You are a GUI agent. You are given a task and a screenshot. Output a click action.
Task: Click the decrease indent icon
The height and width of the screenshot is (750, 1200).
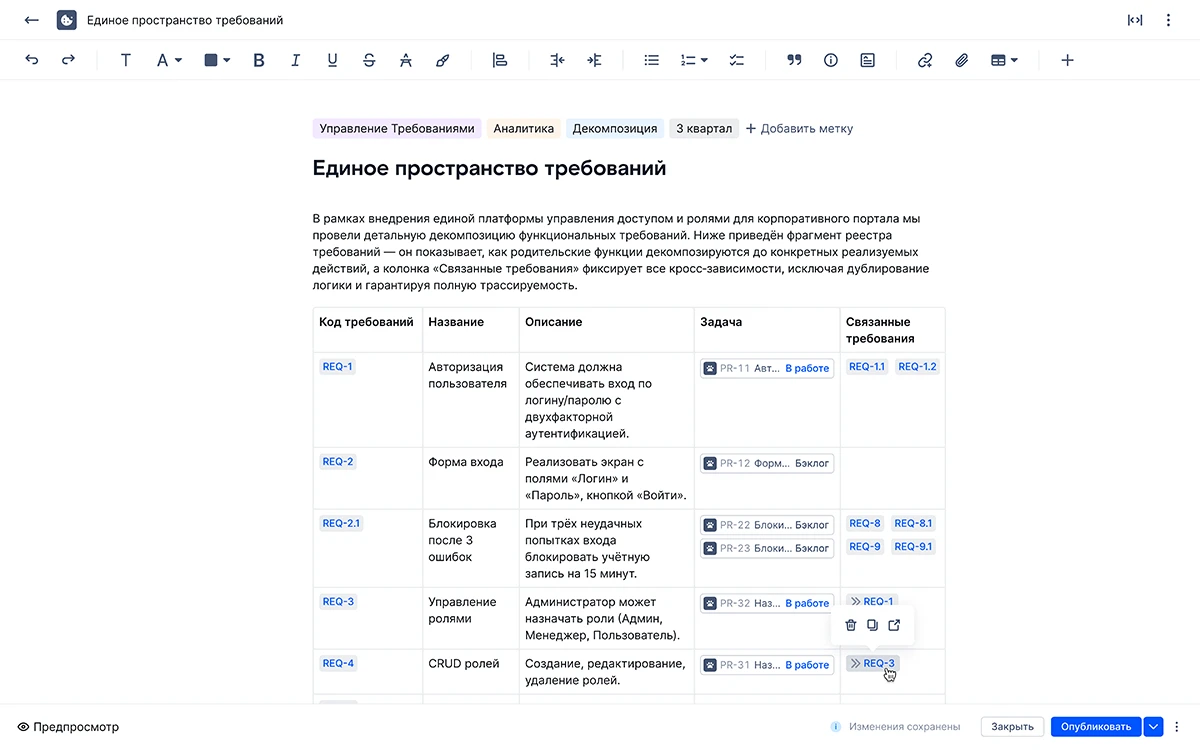click(558, 60)
